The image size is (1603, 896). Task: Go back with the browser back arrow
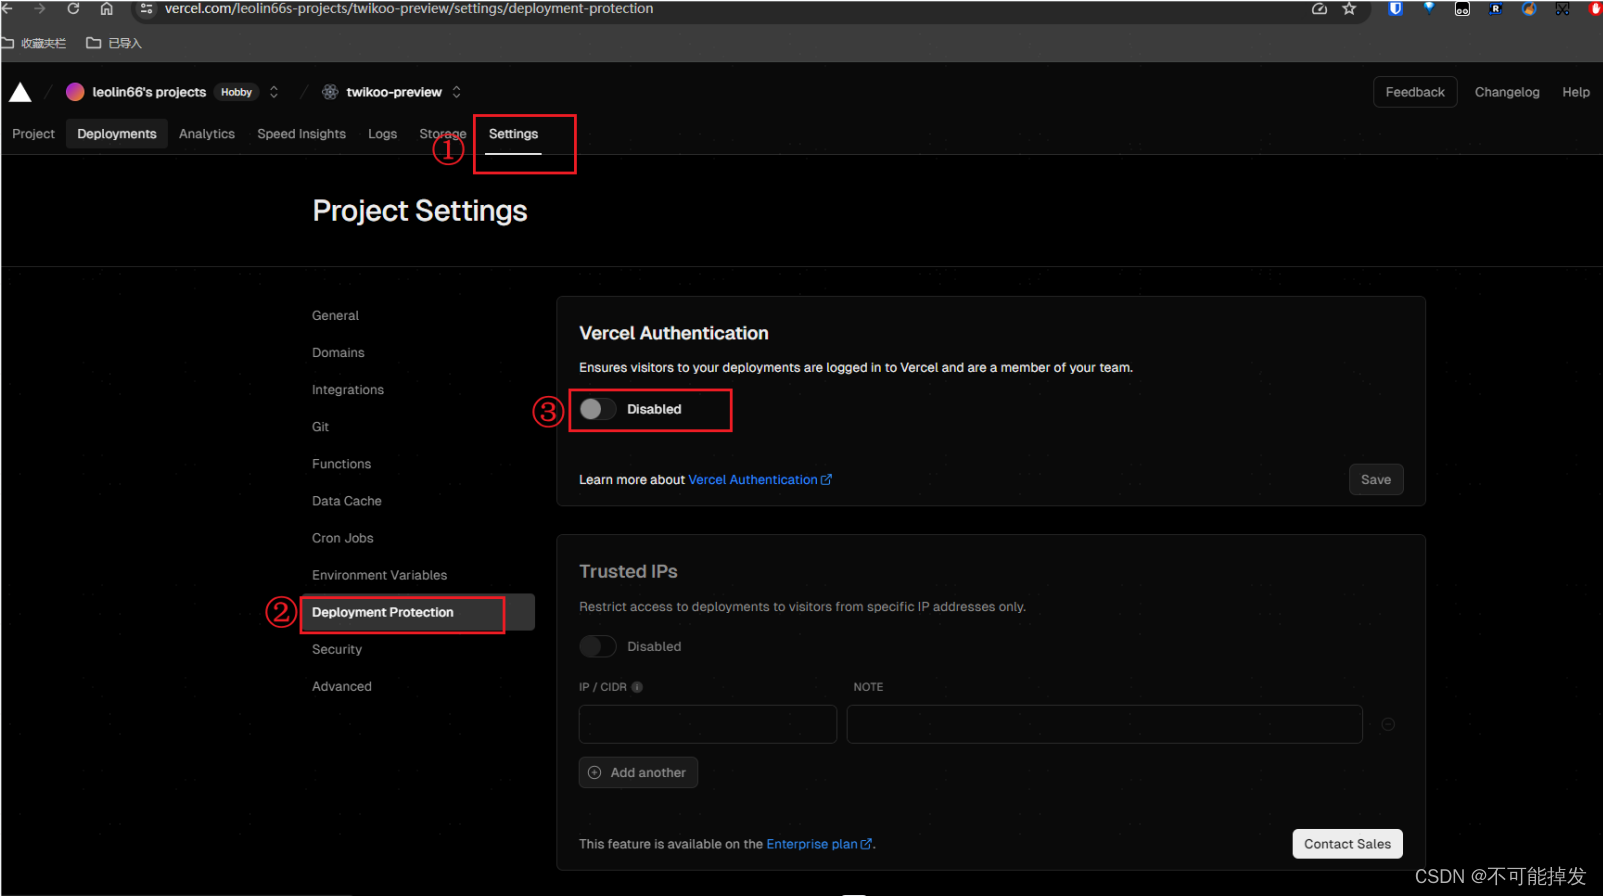[7, 8]
